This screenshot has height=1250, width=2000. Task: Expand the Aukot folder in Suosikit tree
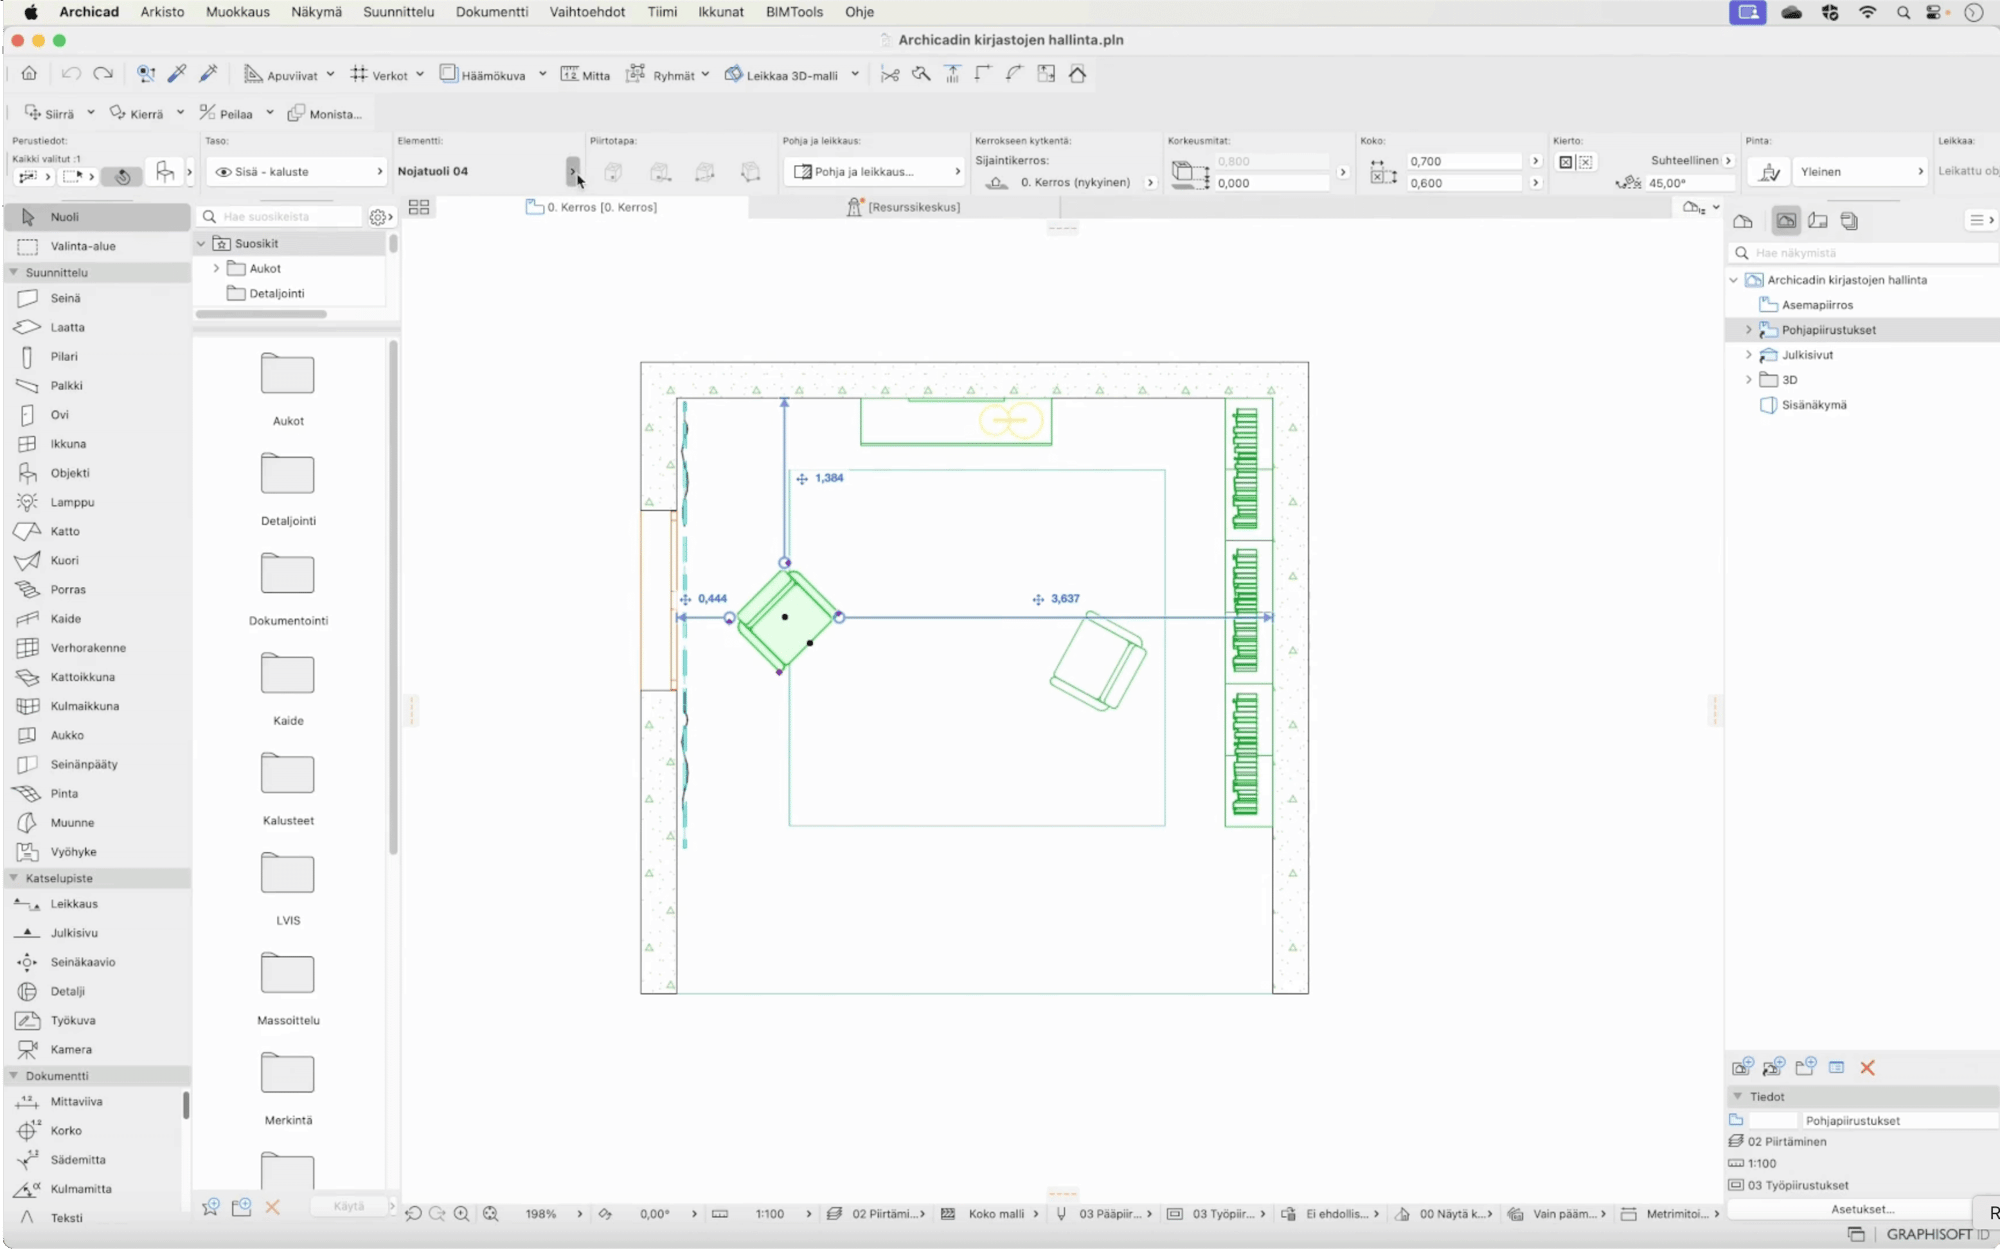point(216,268)
